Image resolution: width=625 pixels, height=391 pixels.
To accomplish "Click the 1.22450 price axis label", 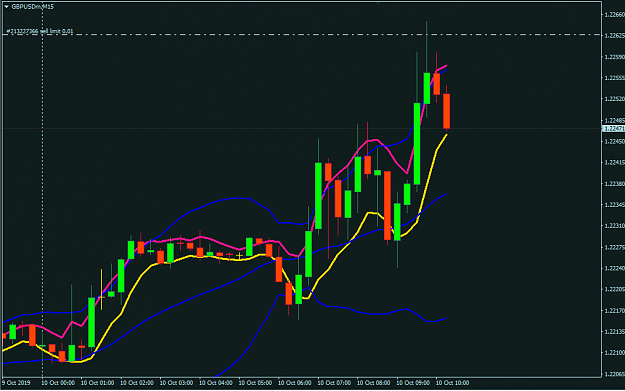I will [x=614, y=141].
